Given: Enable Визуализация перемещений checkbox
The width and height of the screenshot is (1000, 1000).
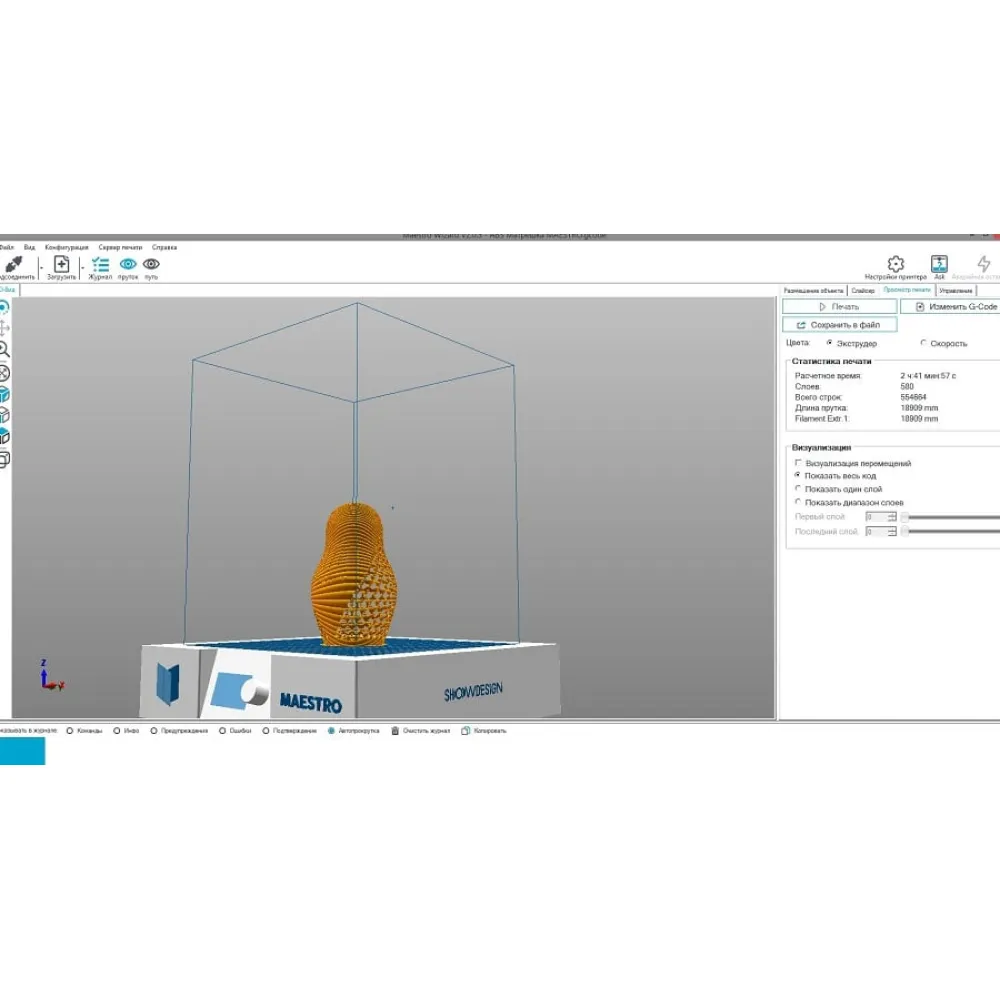Looking at the screenshot, I should (x=798, y=463).
